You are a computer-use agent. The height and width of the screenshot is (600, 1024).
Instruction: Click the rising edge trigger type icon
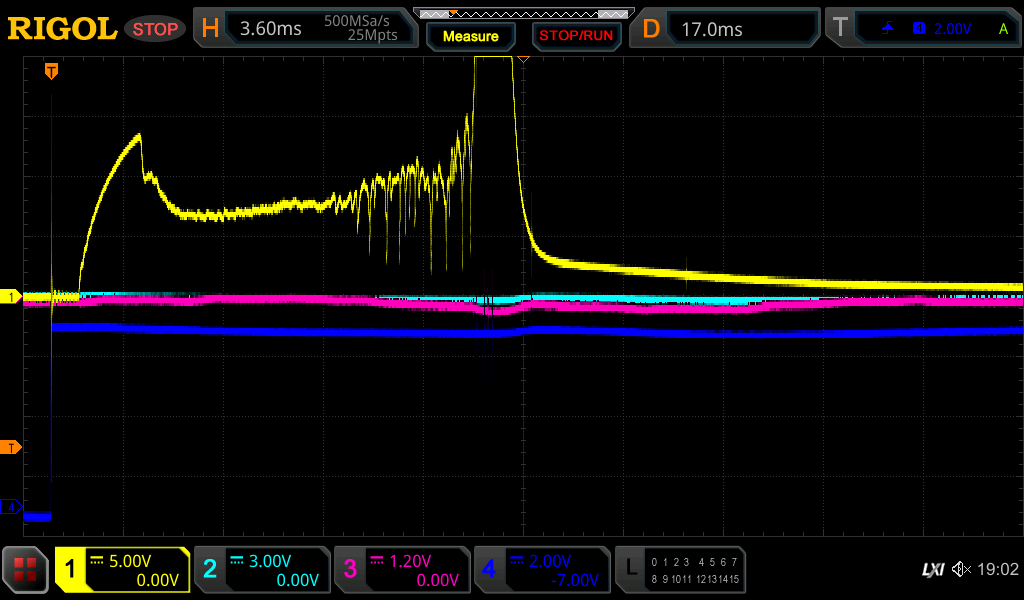click(x=888, y=29)
